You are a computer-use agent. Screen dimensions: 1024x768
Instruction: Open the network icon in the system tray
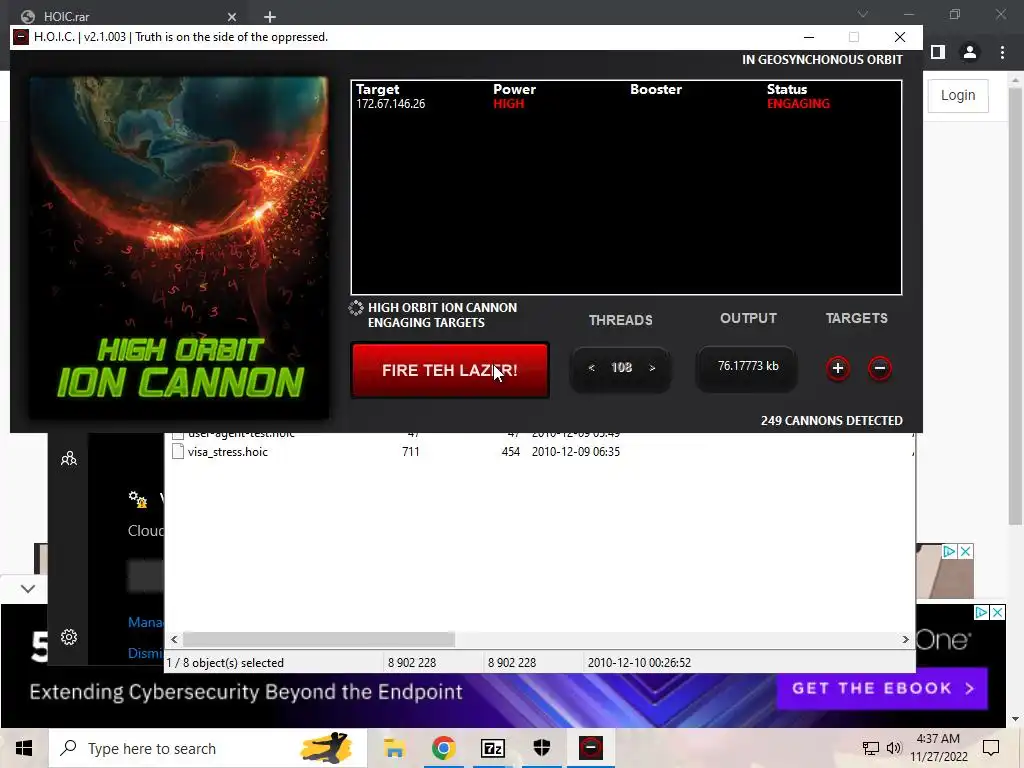[x=870, y=748]
